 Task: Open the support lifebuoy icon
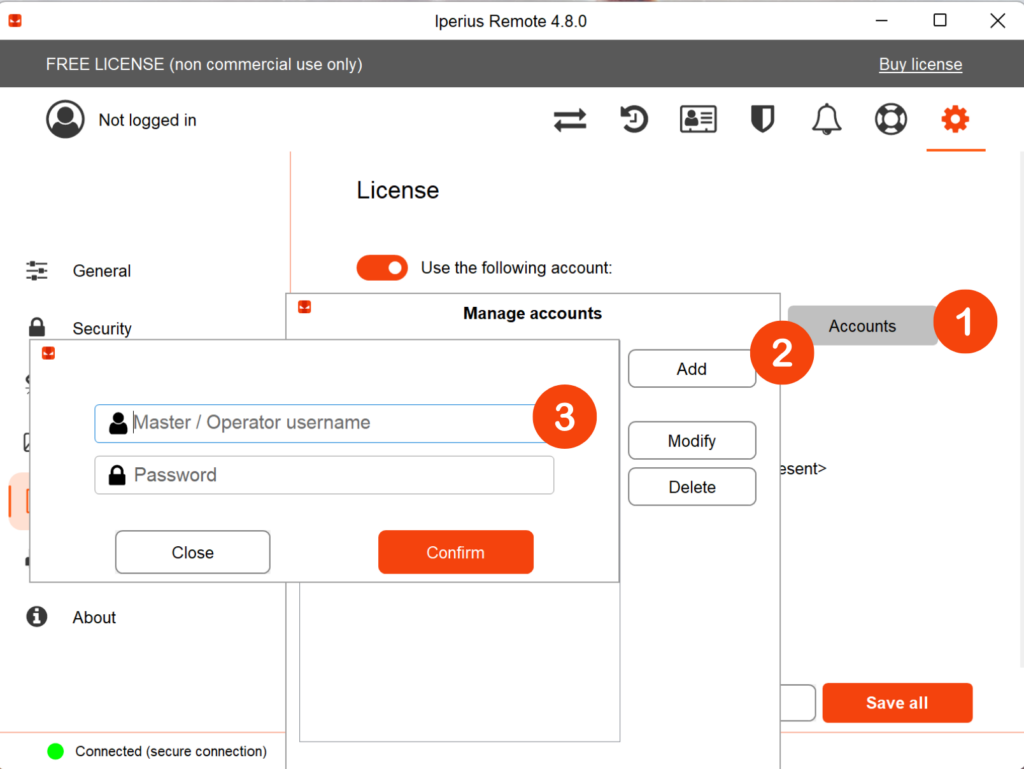pos(891,119)
